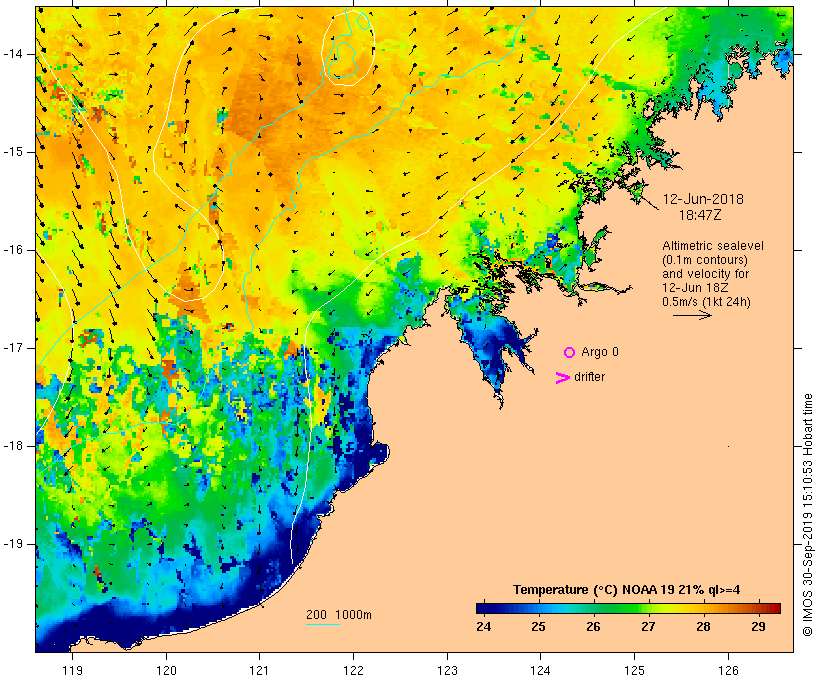Click colorbar tick label 25
820x680 pixels.
(x=539, y=627)
